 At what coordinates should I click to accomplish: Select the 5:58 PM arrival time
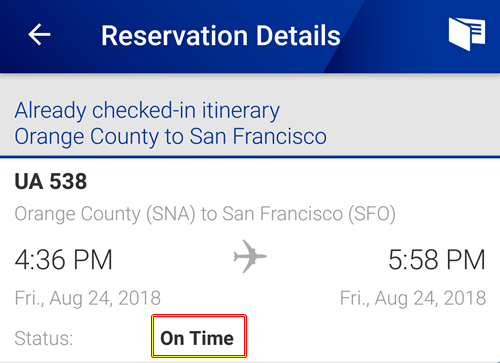click(437, 260)
